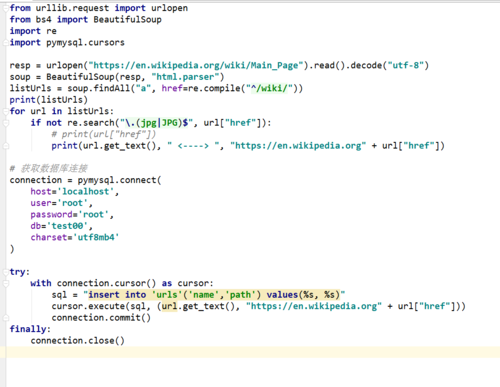
Task: Click the Main_Page Wikipedia URL string
Action: pos(196,65)
